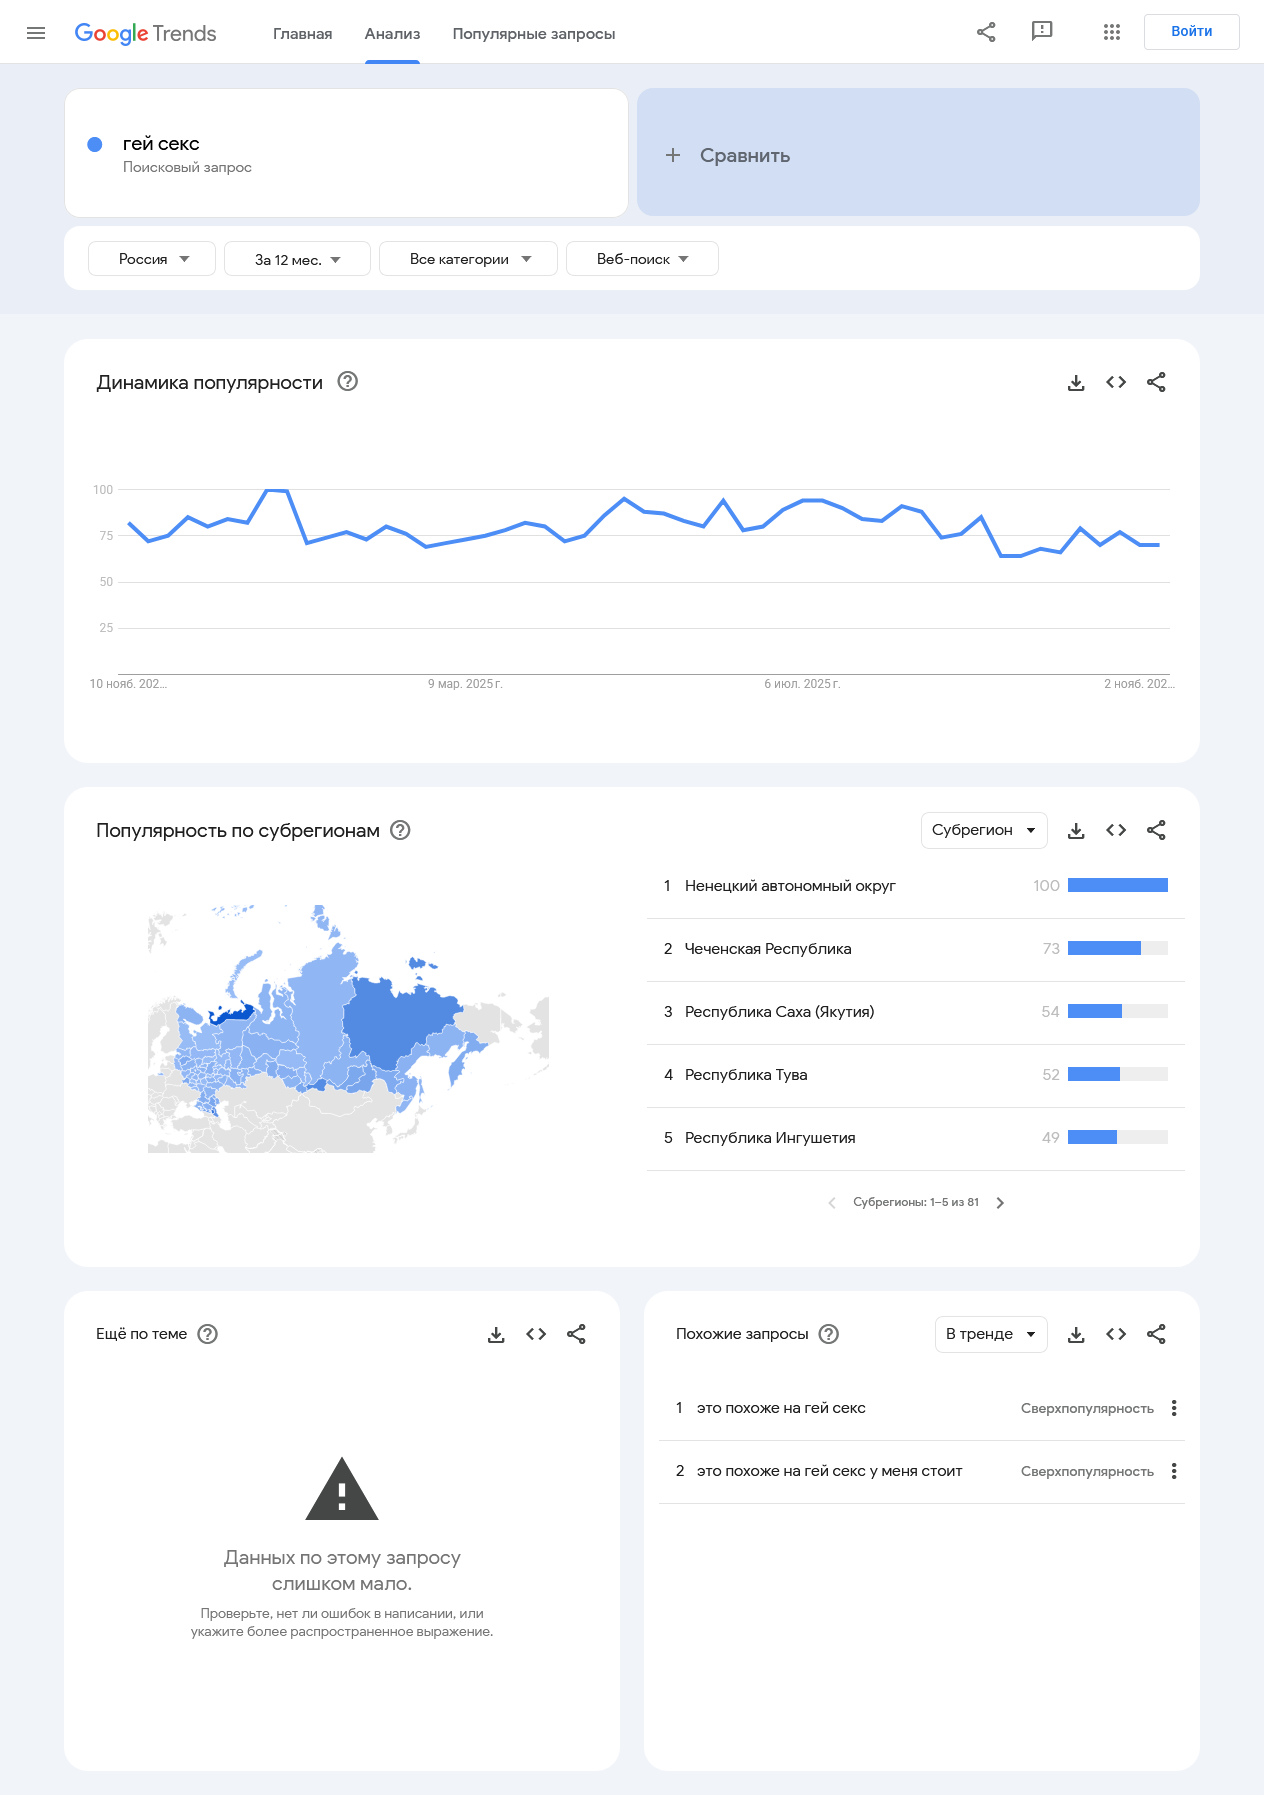Viewport: 1264px width, 1795px height.
Task: Open the send feedback icon in header
Action: coord(1042,32)
